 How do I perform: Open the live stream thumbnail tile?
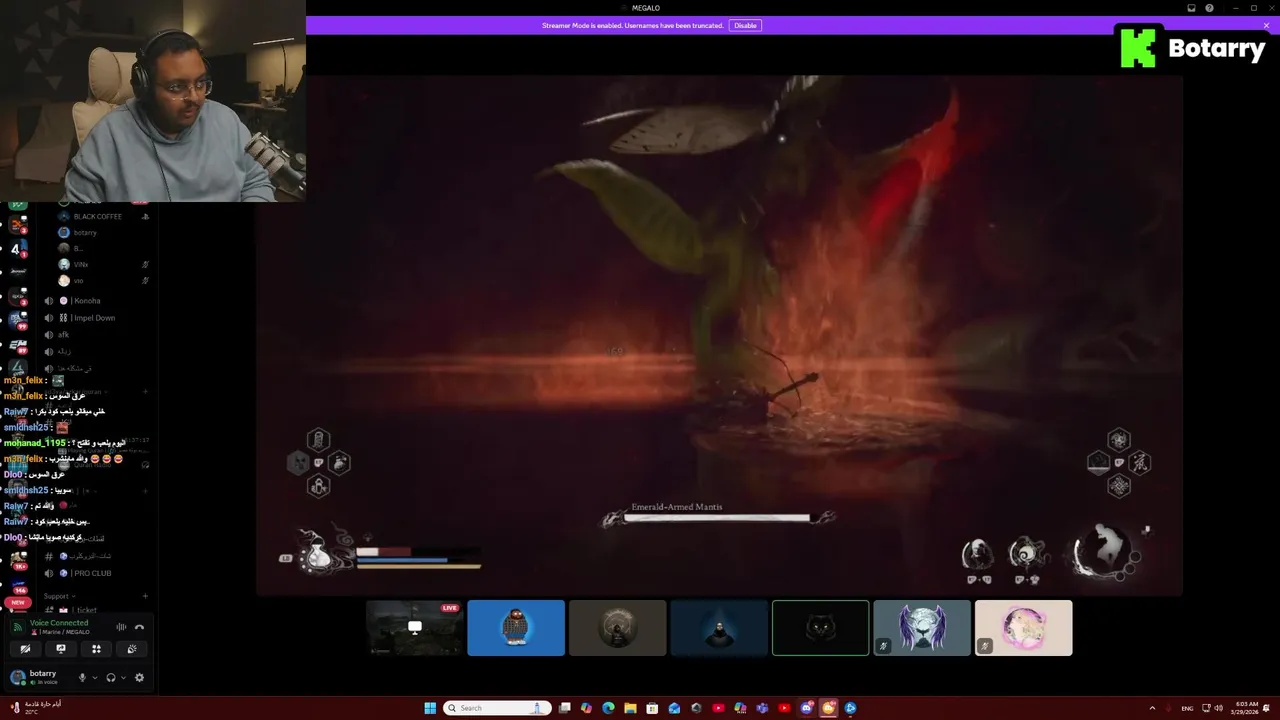[x=414, y=628]
